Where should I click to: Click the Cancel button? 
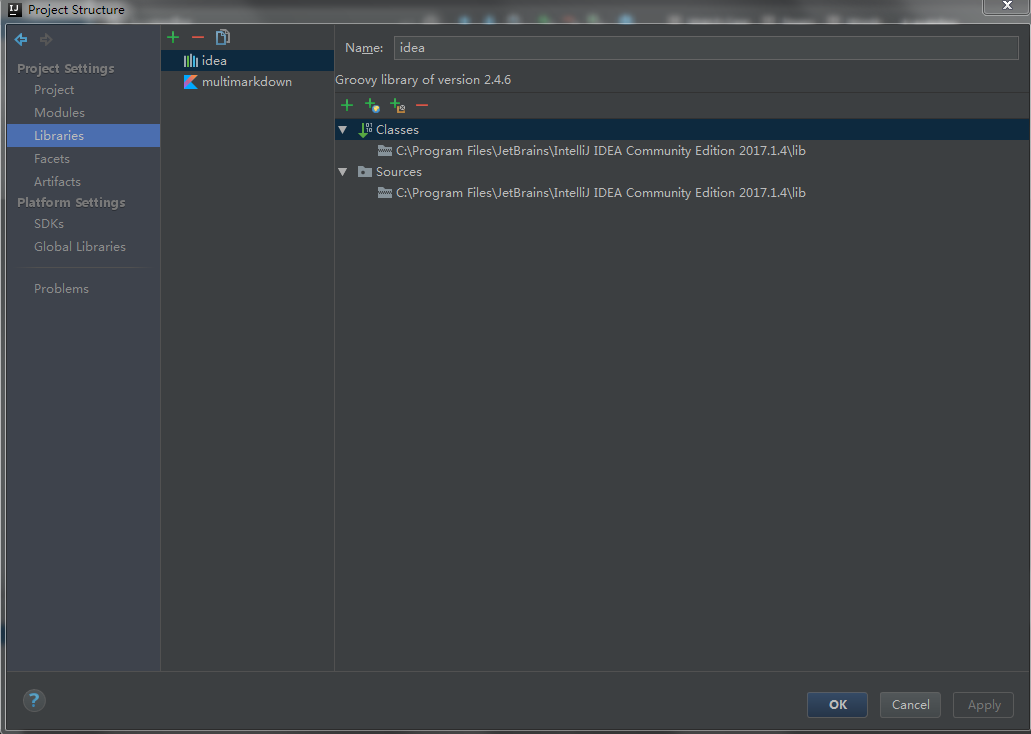coord(910,704)
